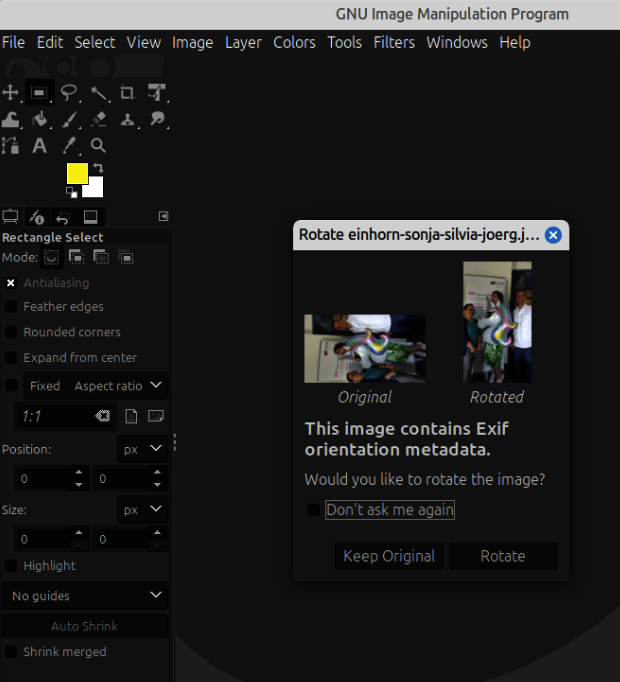Select the Color Picker eyedropper tool
Screen dimensions: 620x682
tap(69, 145)
